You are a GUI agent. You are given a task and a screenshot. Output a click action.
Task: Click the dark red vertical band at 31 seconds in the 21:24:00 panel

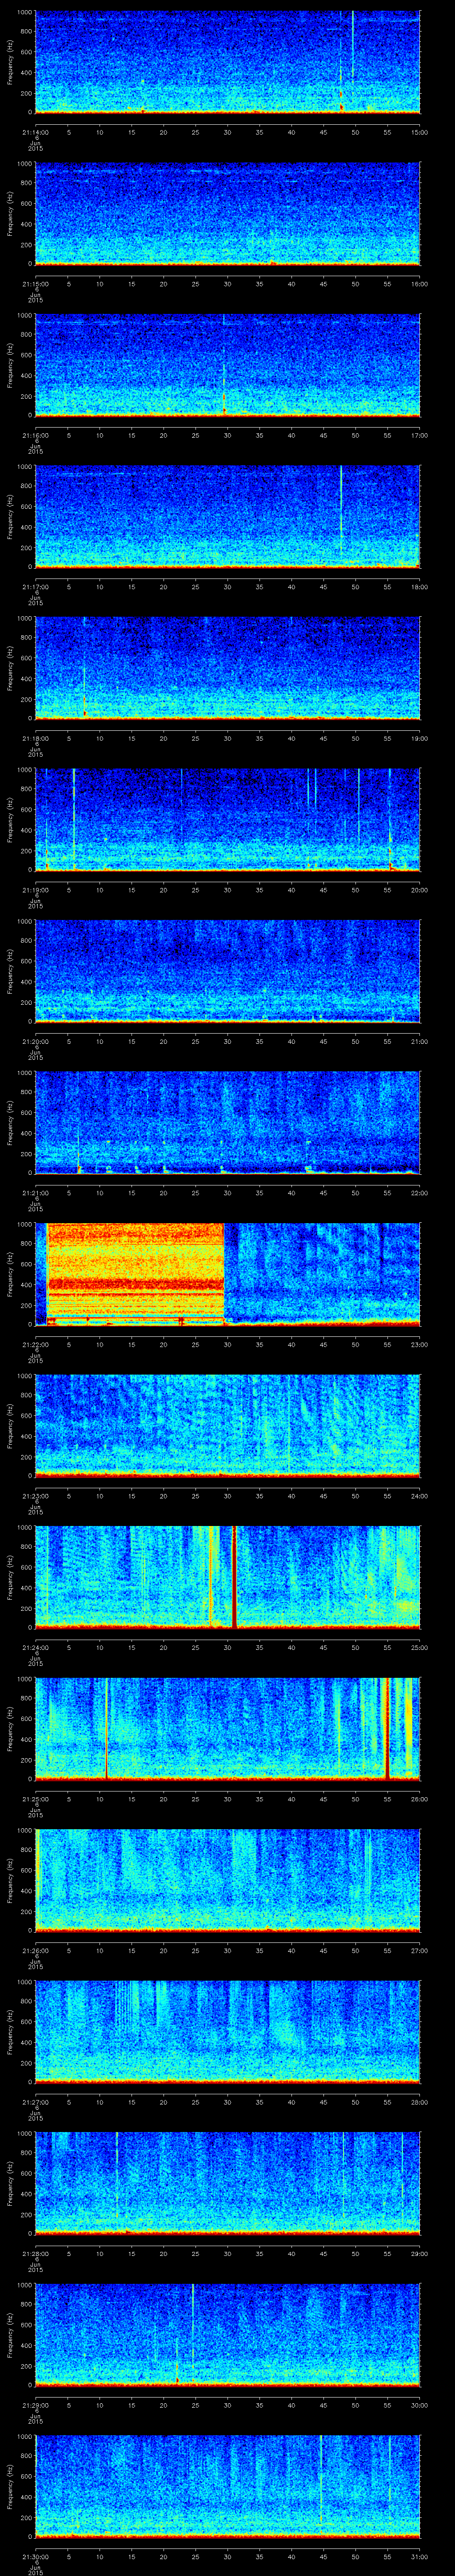(x=234, y=1577)
